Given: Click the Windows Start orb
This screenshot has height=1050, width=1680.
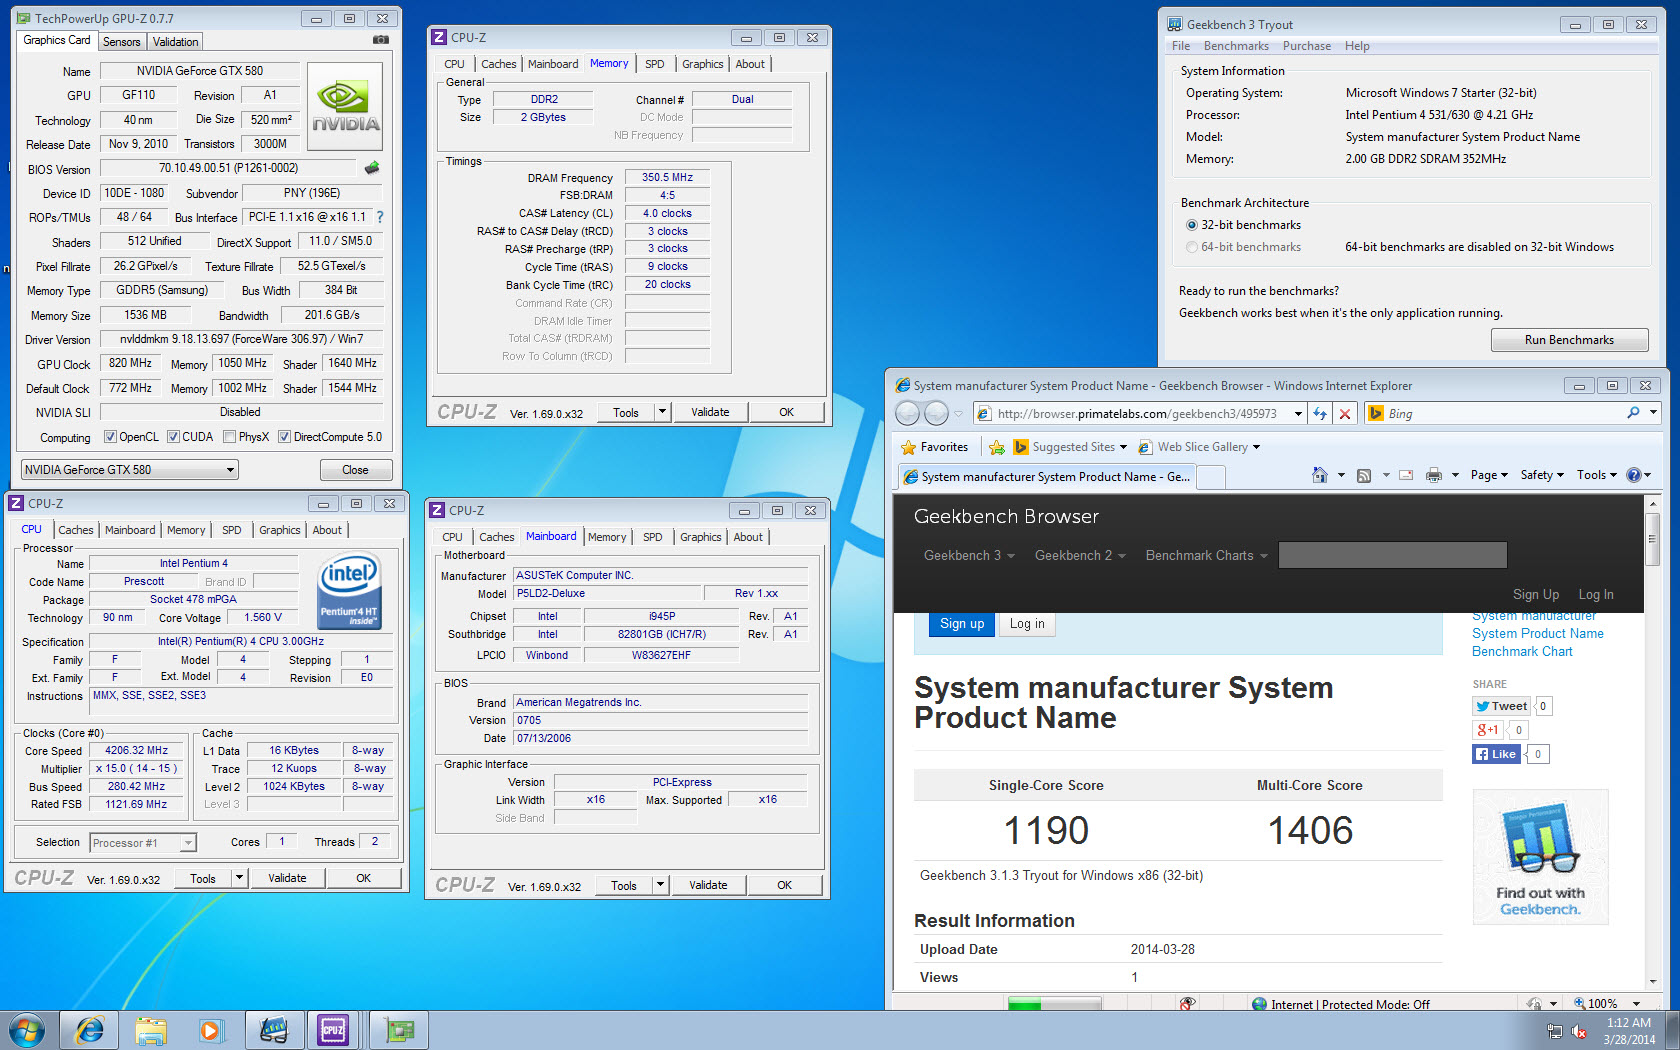Looking at the screenshot, I should [27, 1030].
